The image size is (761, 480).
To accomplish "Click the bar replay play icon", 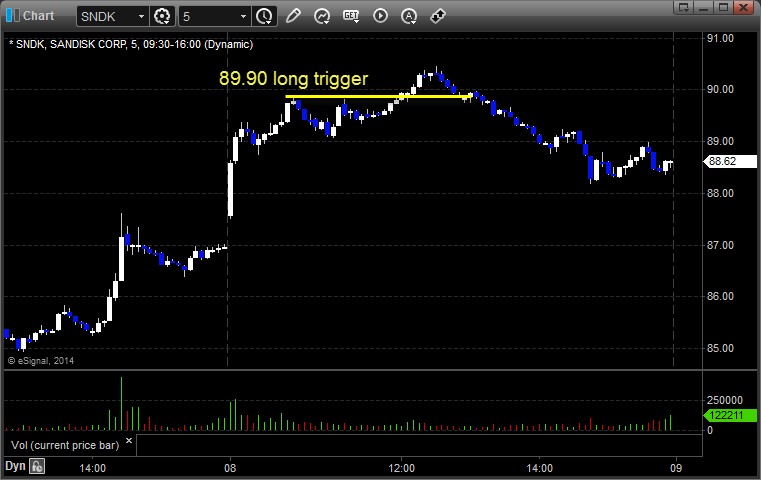I will [380, 16].
